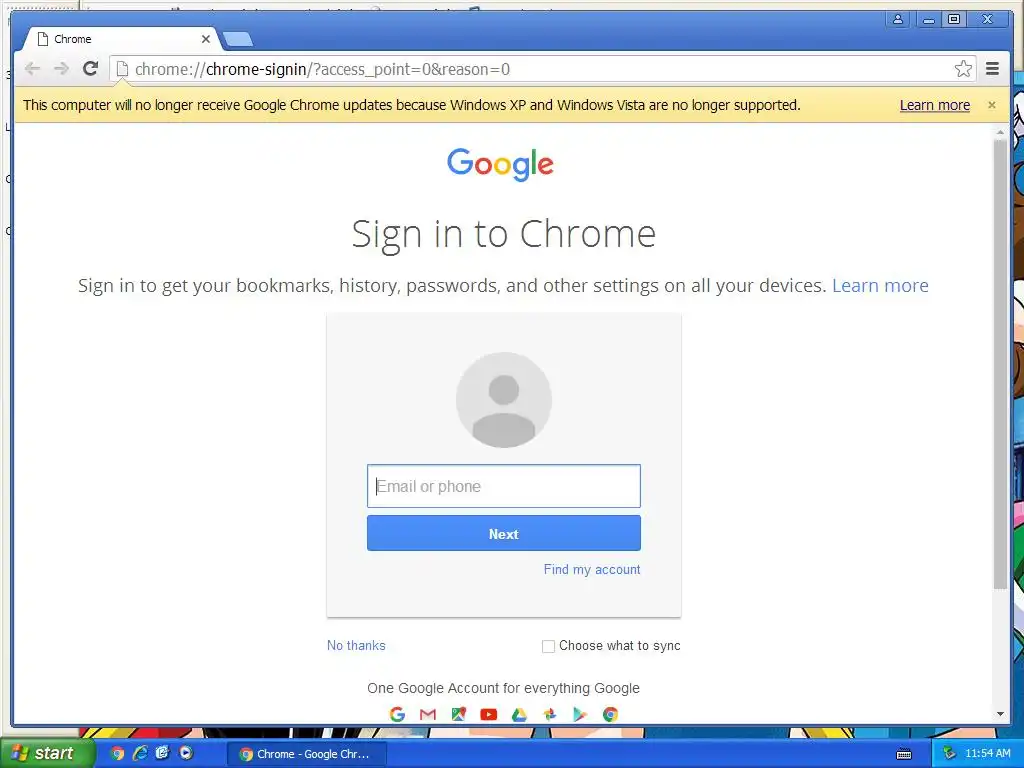The height and width of the screenshot is (768, 1024).
Task: Reload the current page
Action: tap(91, 69)
